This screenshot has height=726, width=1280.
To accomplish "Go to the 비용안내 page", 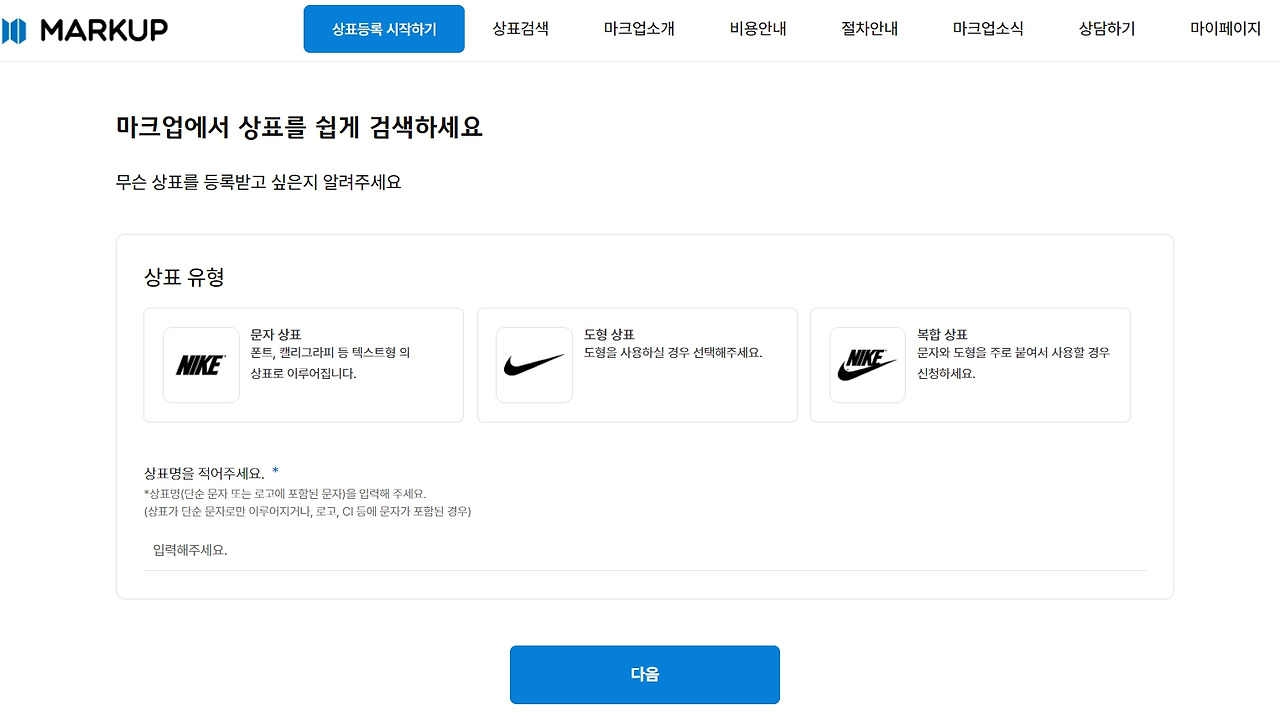I will (x=758, y=29).
